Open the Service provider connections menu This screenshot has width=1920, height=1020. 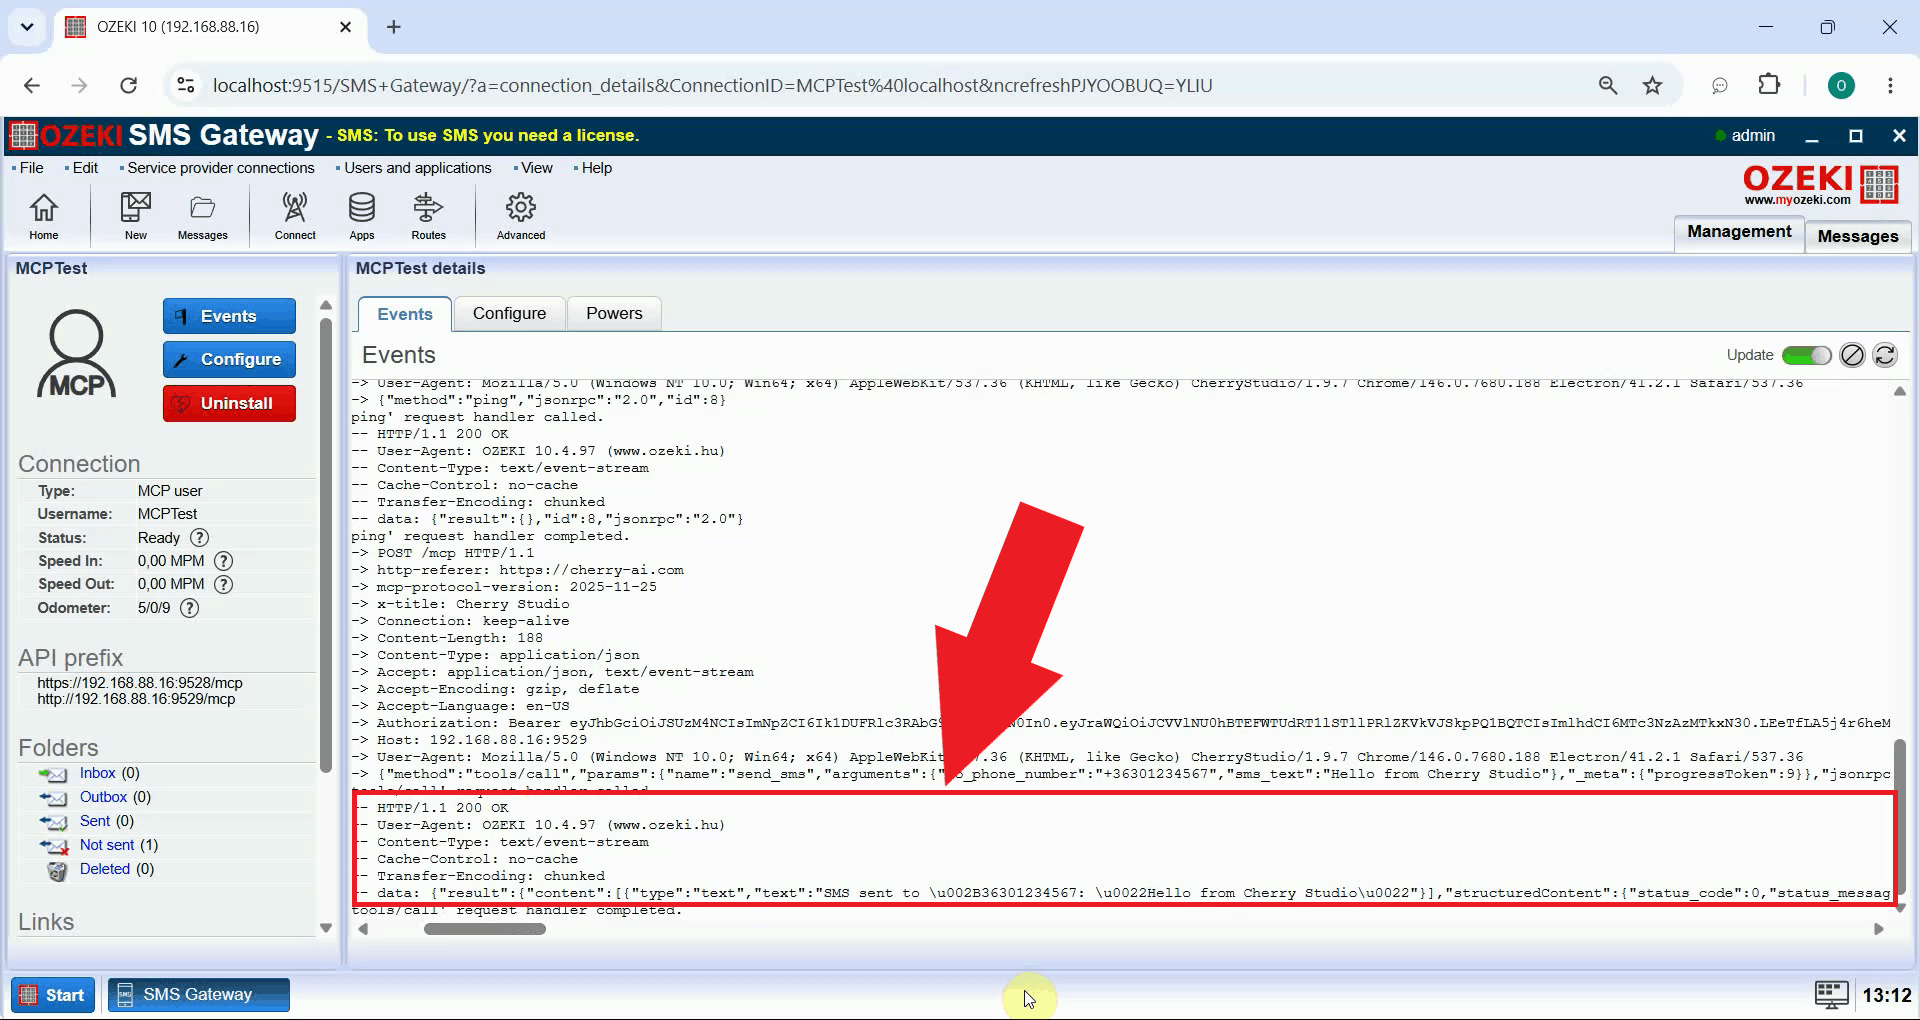click(x=220, y=168)
